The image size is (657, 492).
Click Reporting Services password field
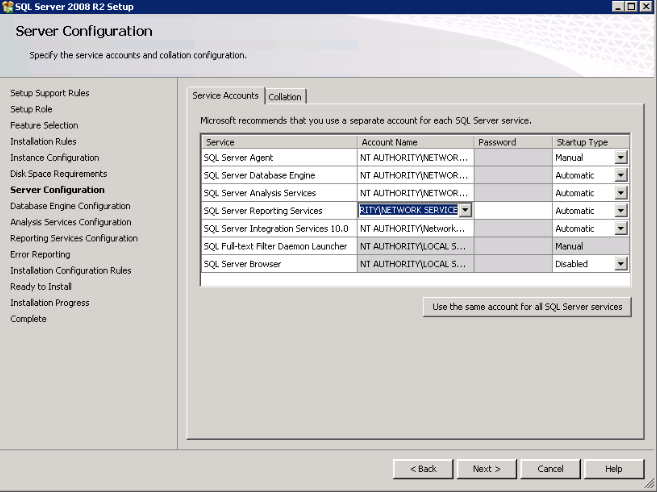[x=513, y=211]
